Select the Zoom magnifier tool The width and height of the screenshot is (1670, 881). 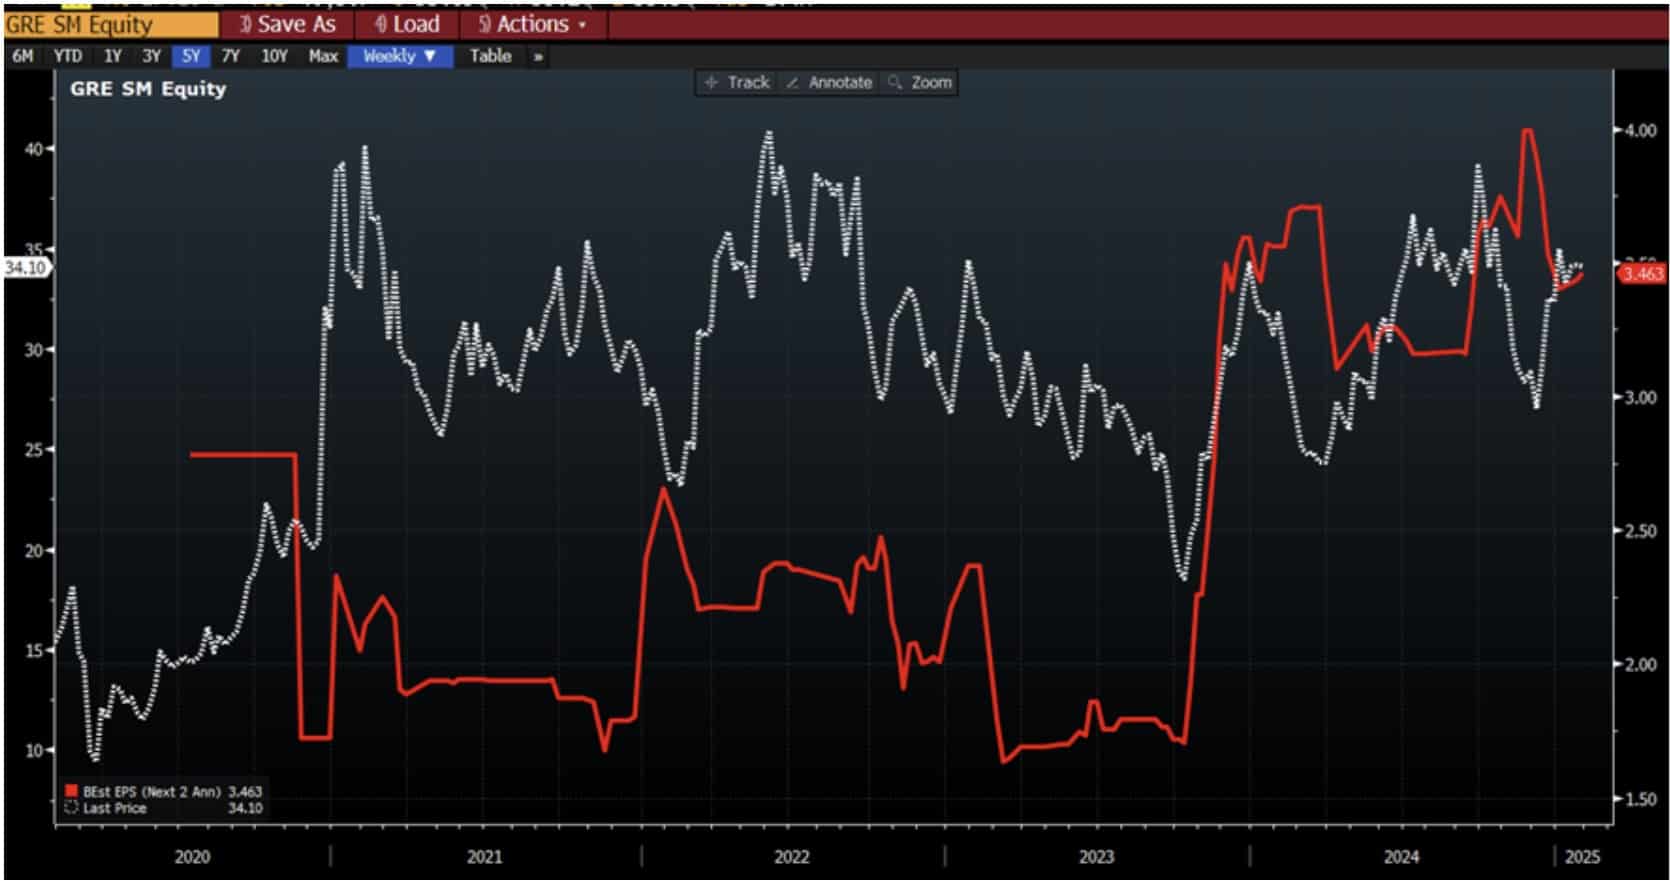click(920, 83)
